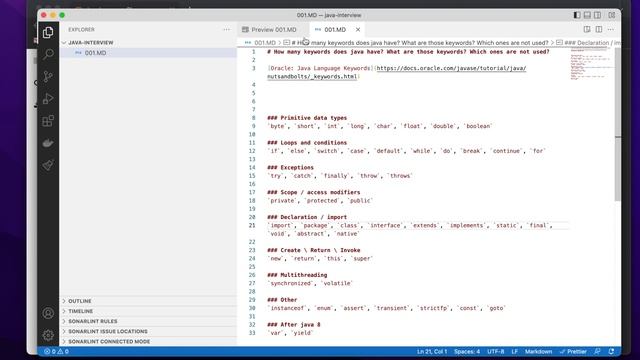Open the Run and Debug view icon
The height and width of the screenshot is (360, 640).
[48, 98]
